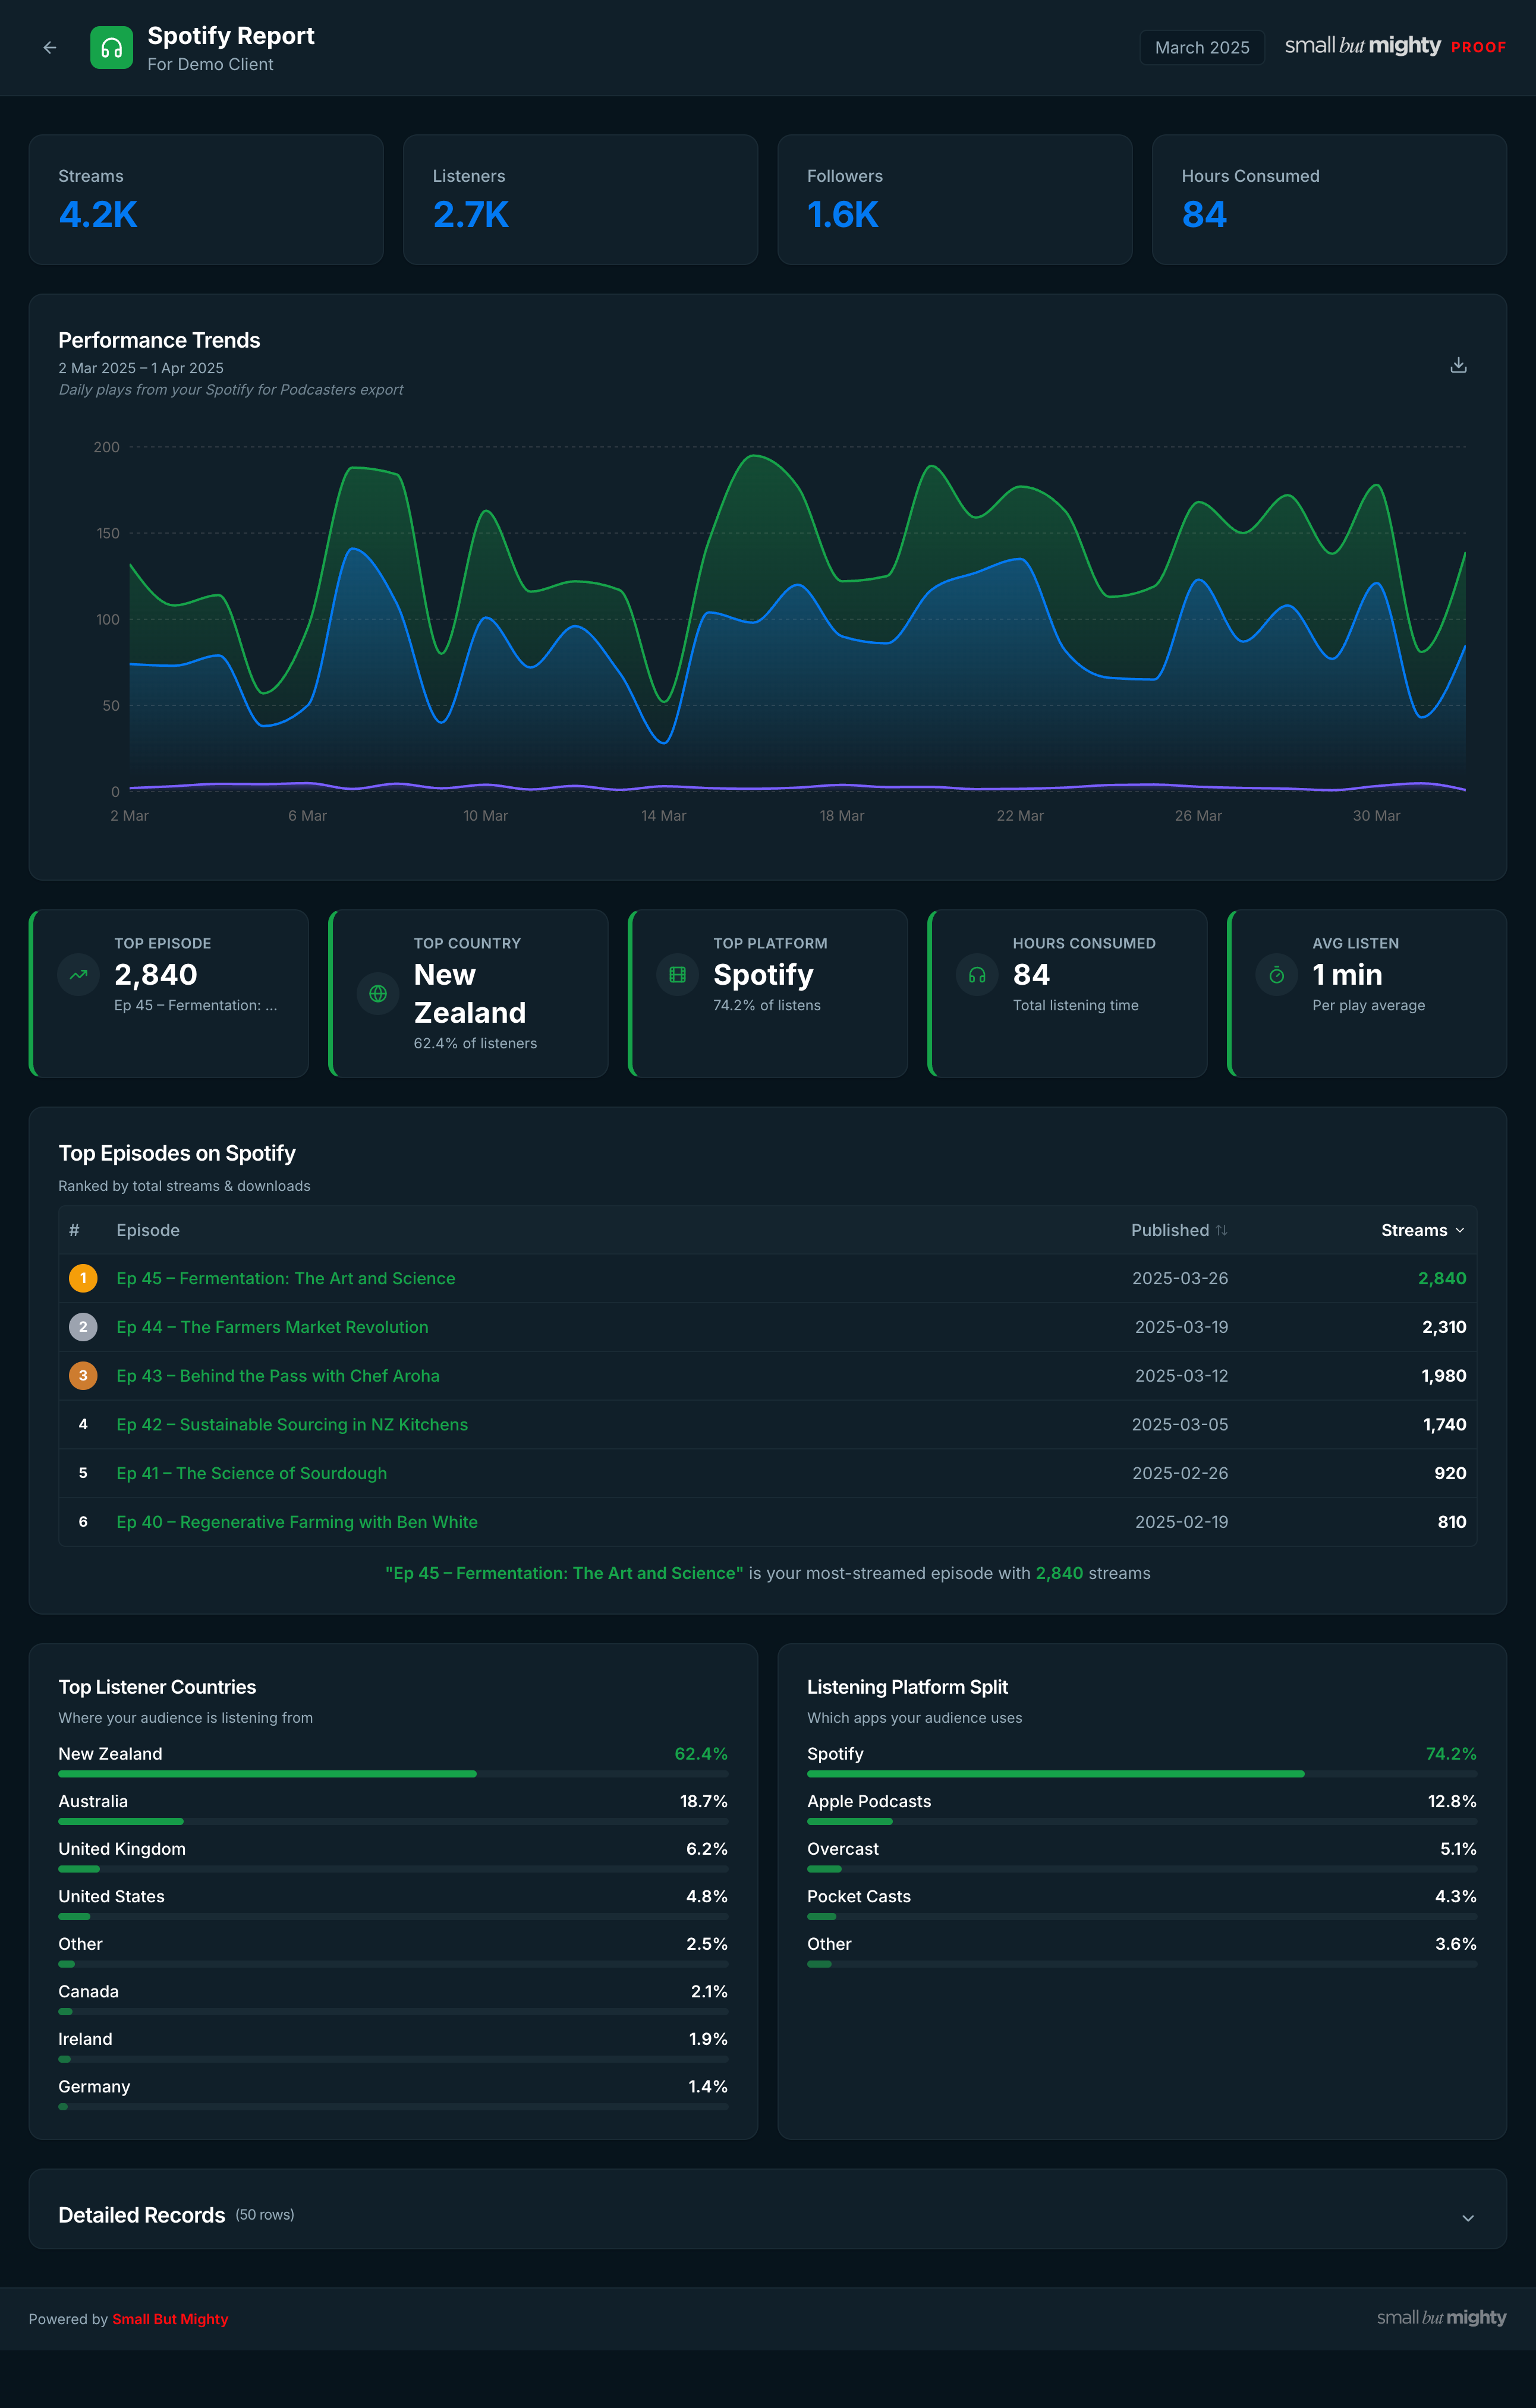Click the green headphones Spotify Report icon
The height and width of the screenshot is (2408, 1536).
pyautogui.click(x=111, y=48)
